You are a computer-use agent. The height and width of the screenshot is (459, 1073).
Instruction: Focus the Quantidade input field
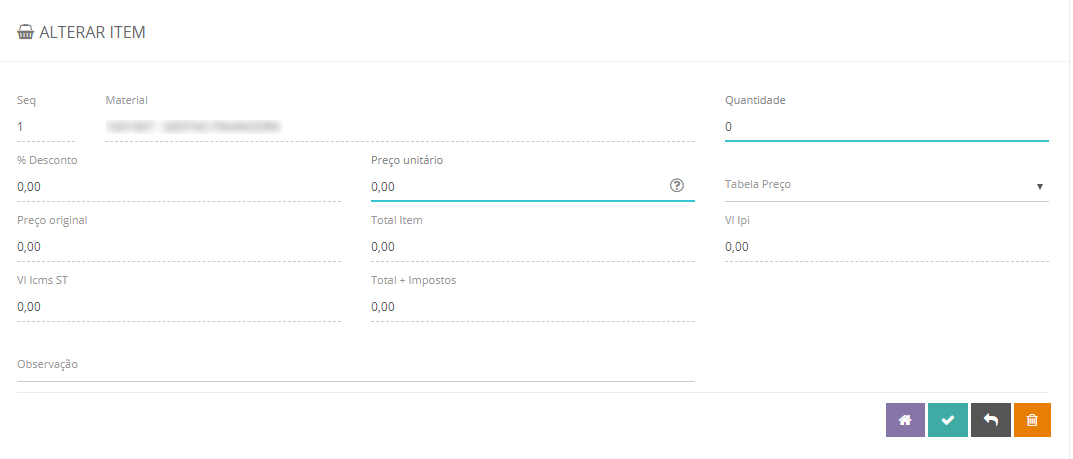(x=886, y=127)
